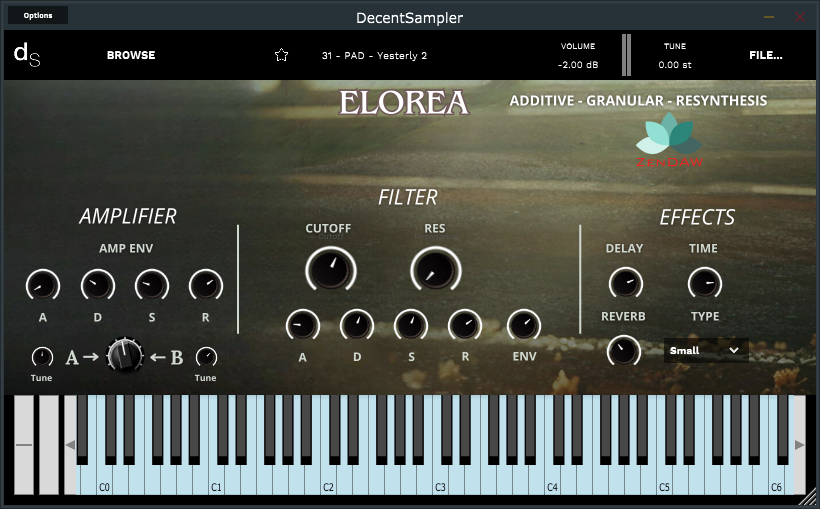The image size is (820, 509).
Task: Click the filter CUTOFF knob
Action: [331, 270]
